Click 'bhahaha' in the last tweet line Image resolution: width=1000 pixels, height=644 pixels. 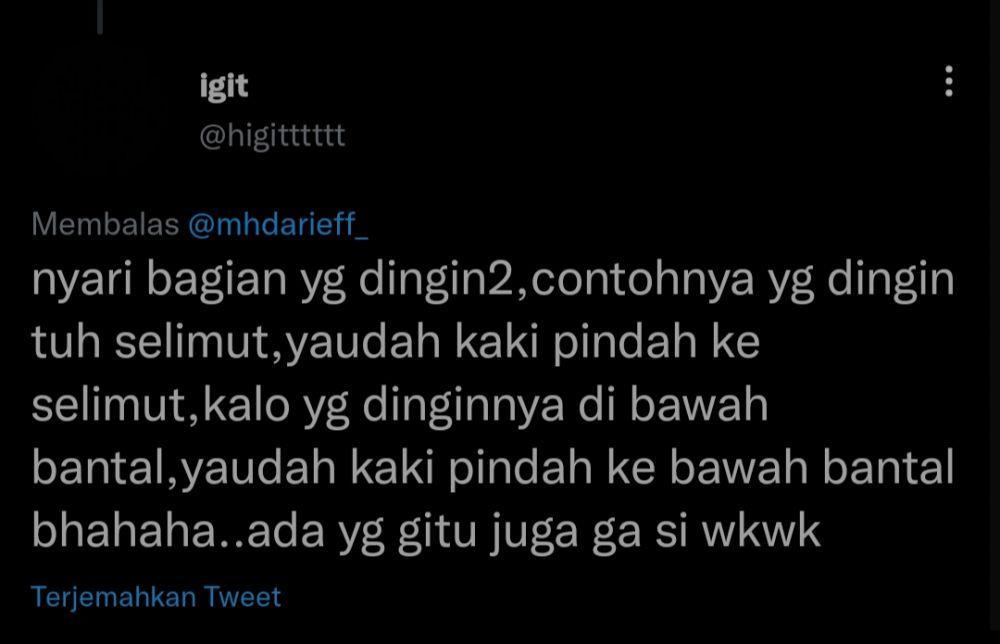[124, 531]
